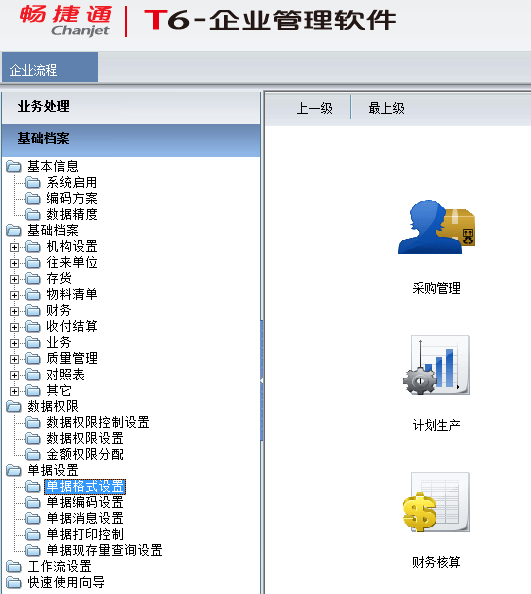
Task: Click the folder icon beside 编码方案
Action: (33, 199)
